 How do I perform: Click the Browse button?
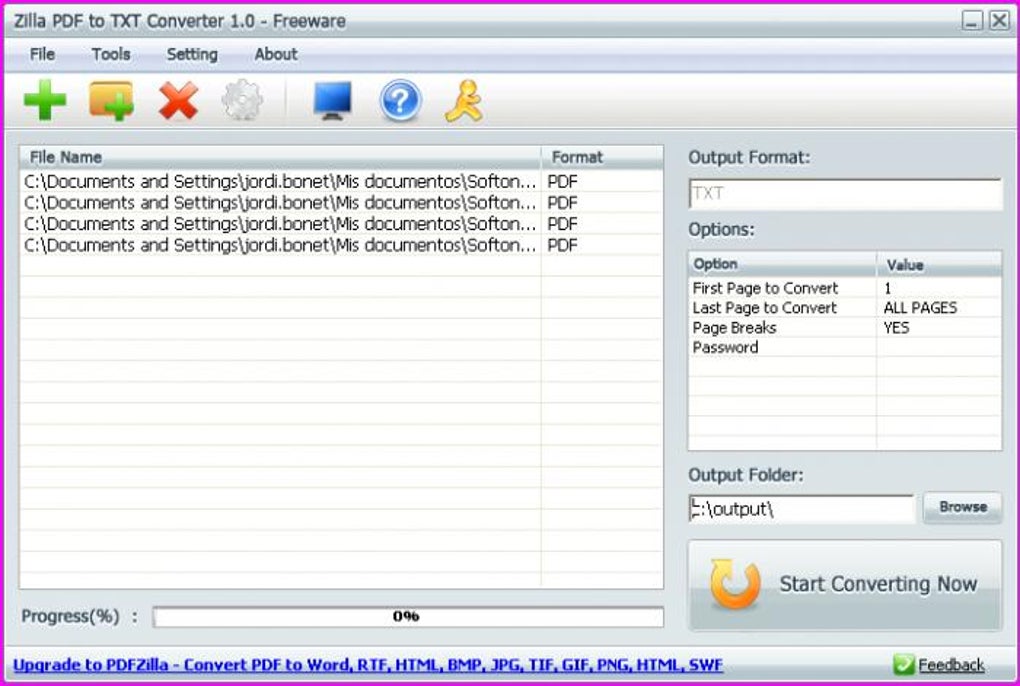click(x=963, y=507)
